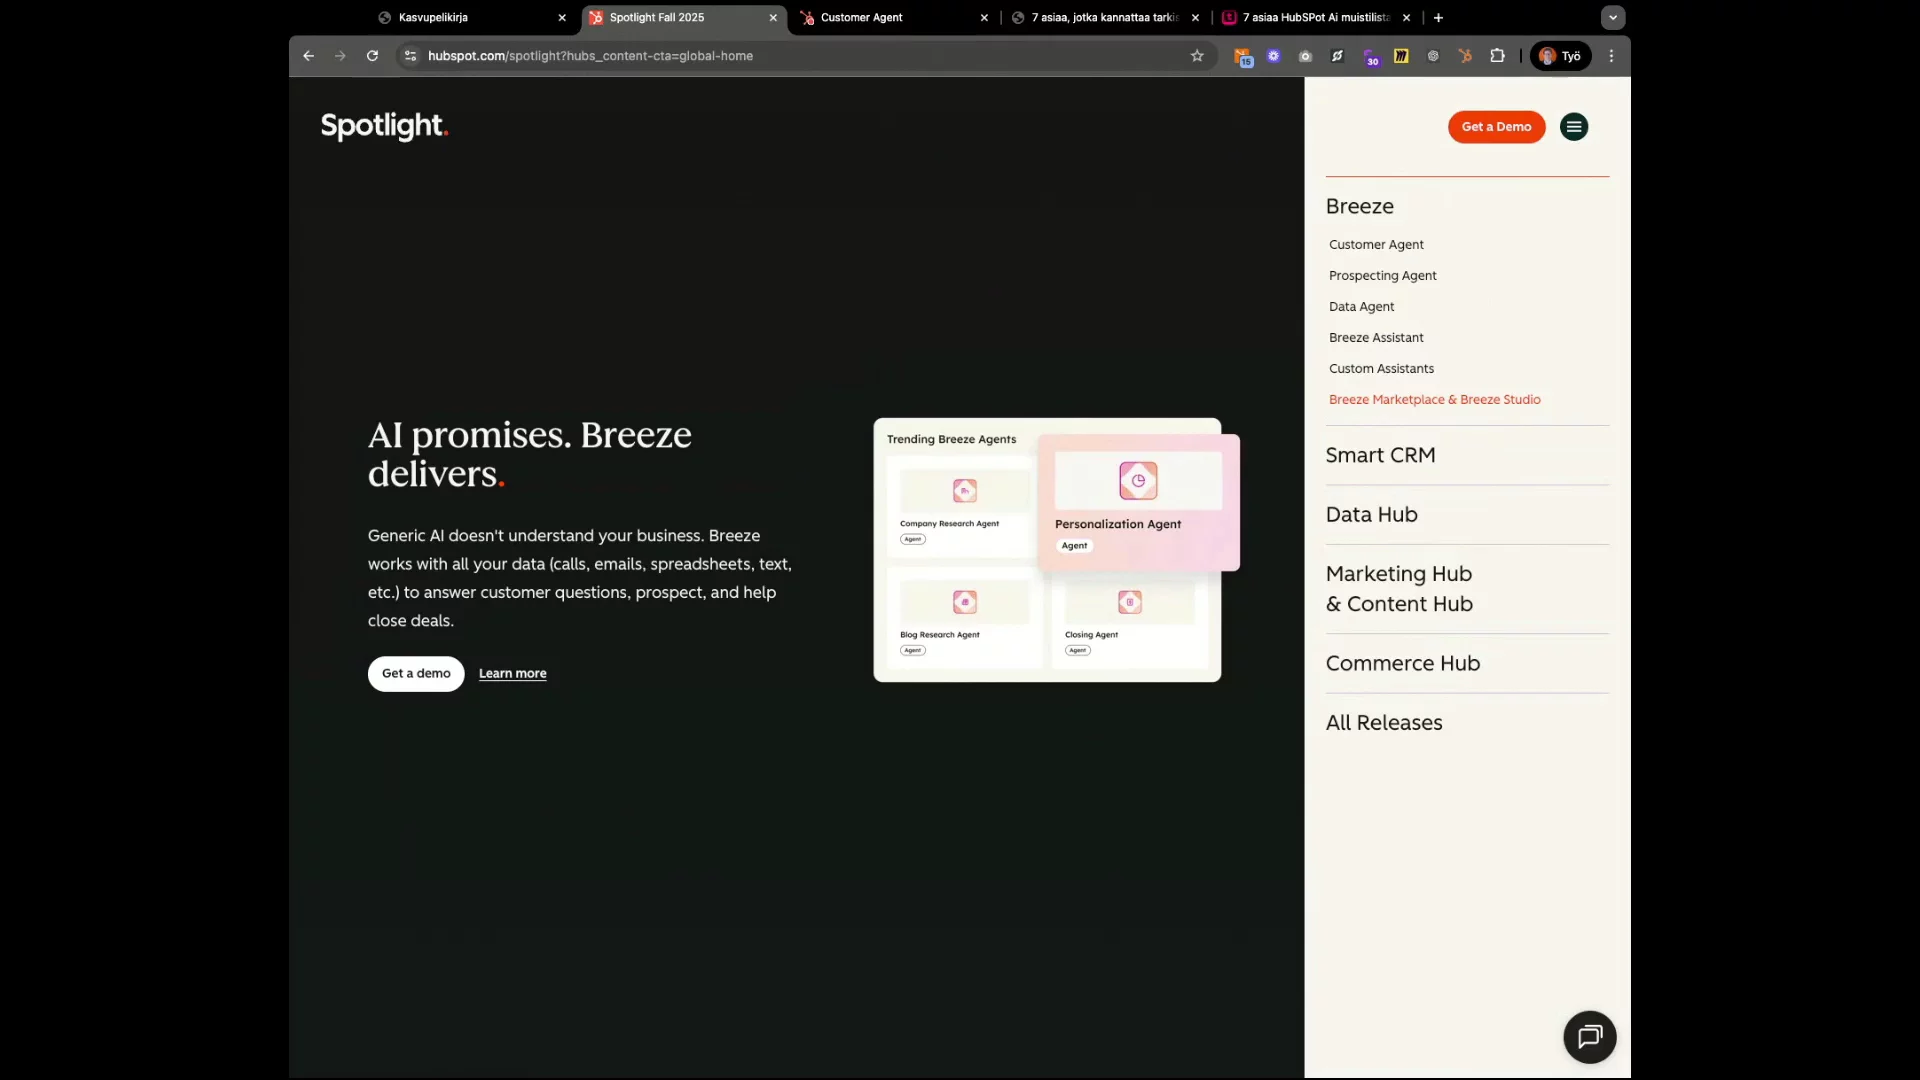
Task: Close the 7 asiaa, jotka kannattaa tab
Action: [1195, 17]
